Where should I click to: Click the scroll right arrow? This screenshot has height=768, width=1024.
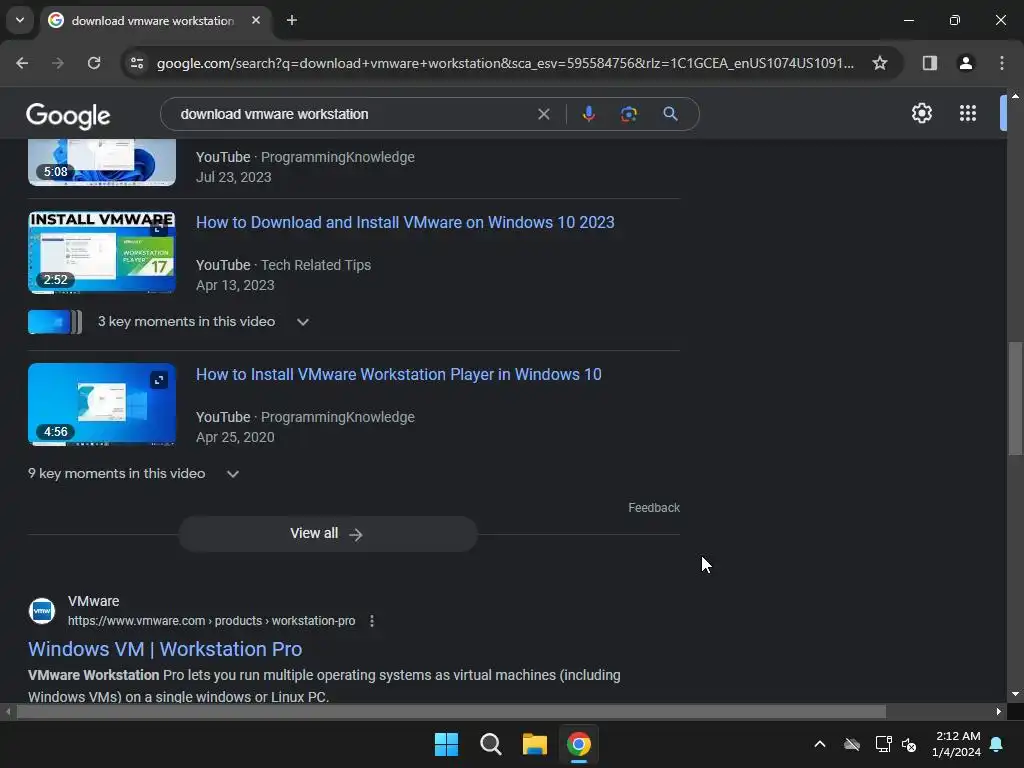tap(998, 712)
